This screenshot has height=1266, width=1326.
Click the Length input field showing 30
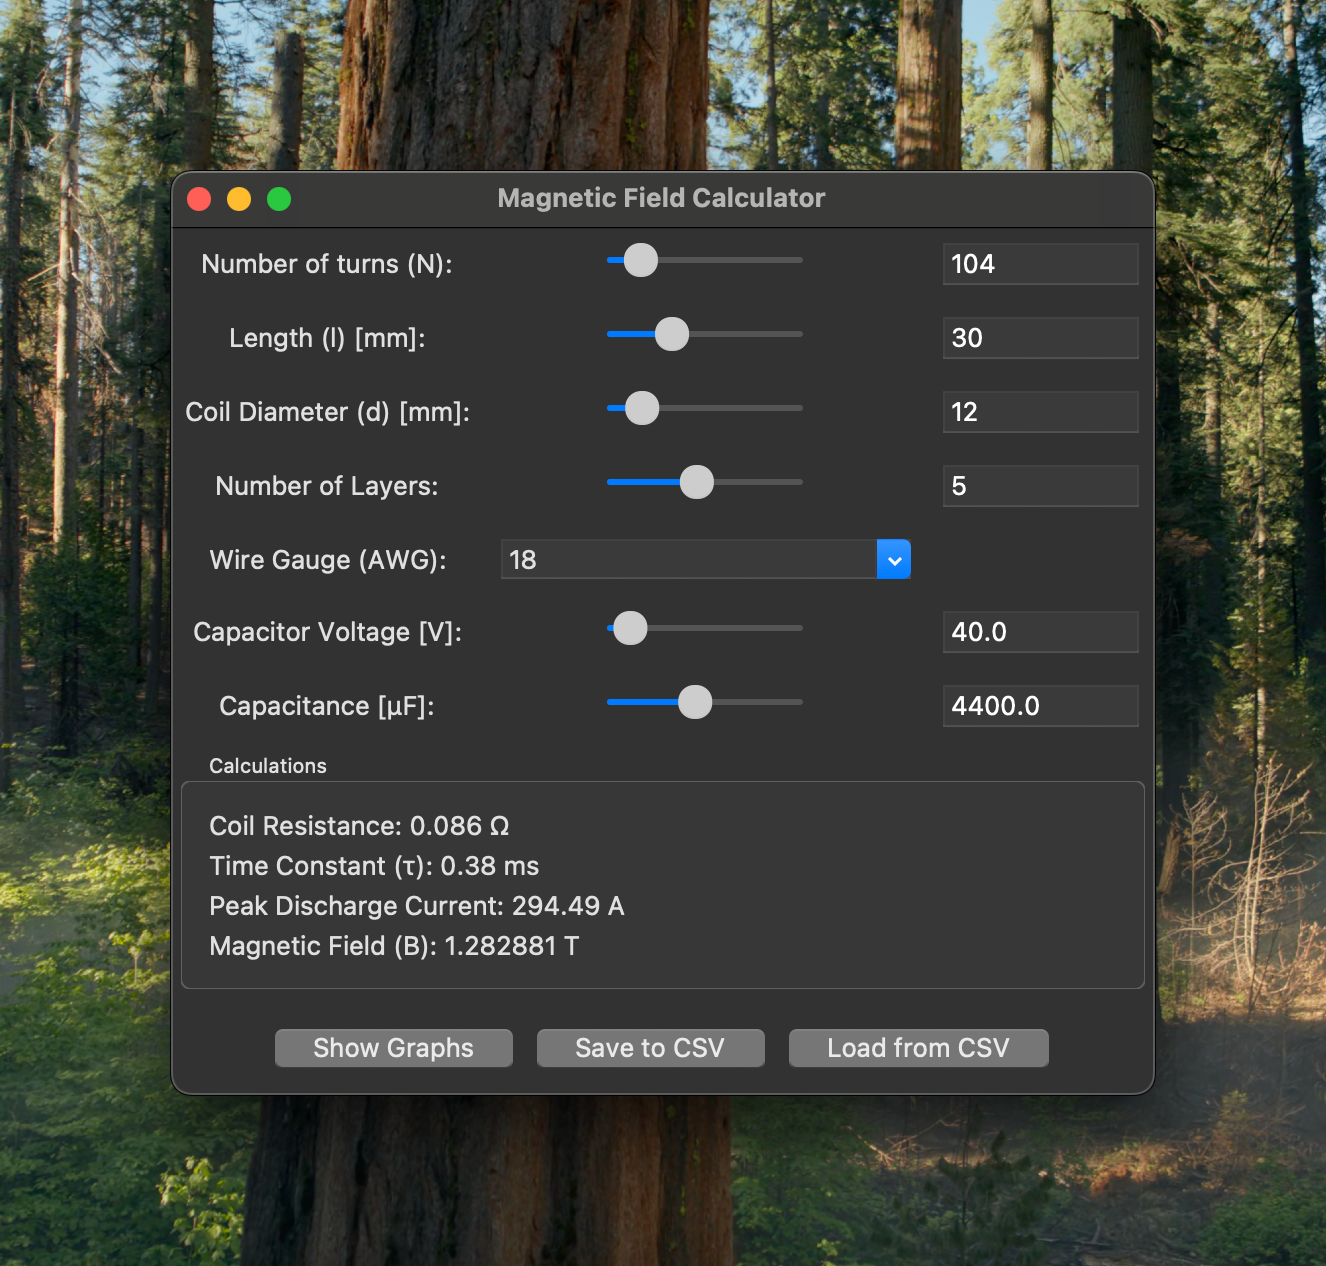pyautogui.click(x=1040, y=338)
